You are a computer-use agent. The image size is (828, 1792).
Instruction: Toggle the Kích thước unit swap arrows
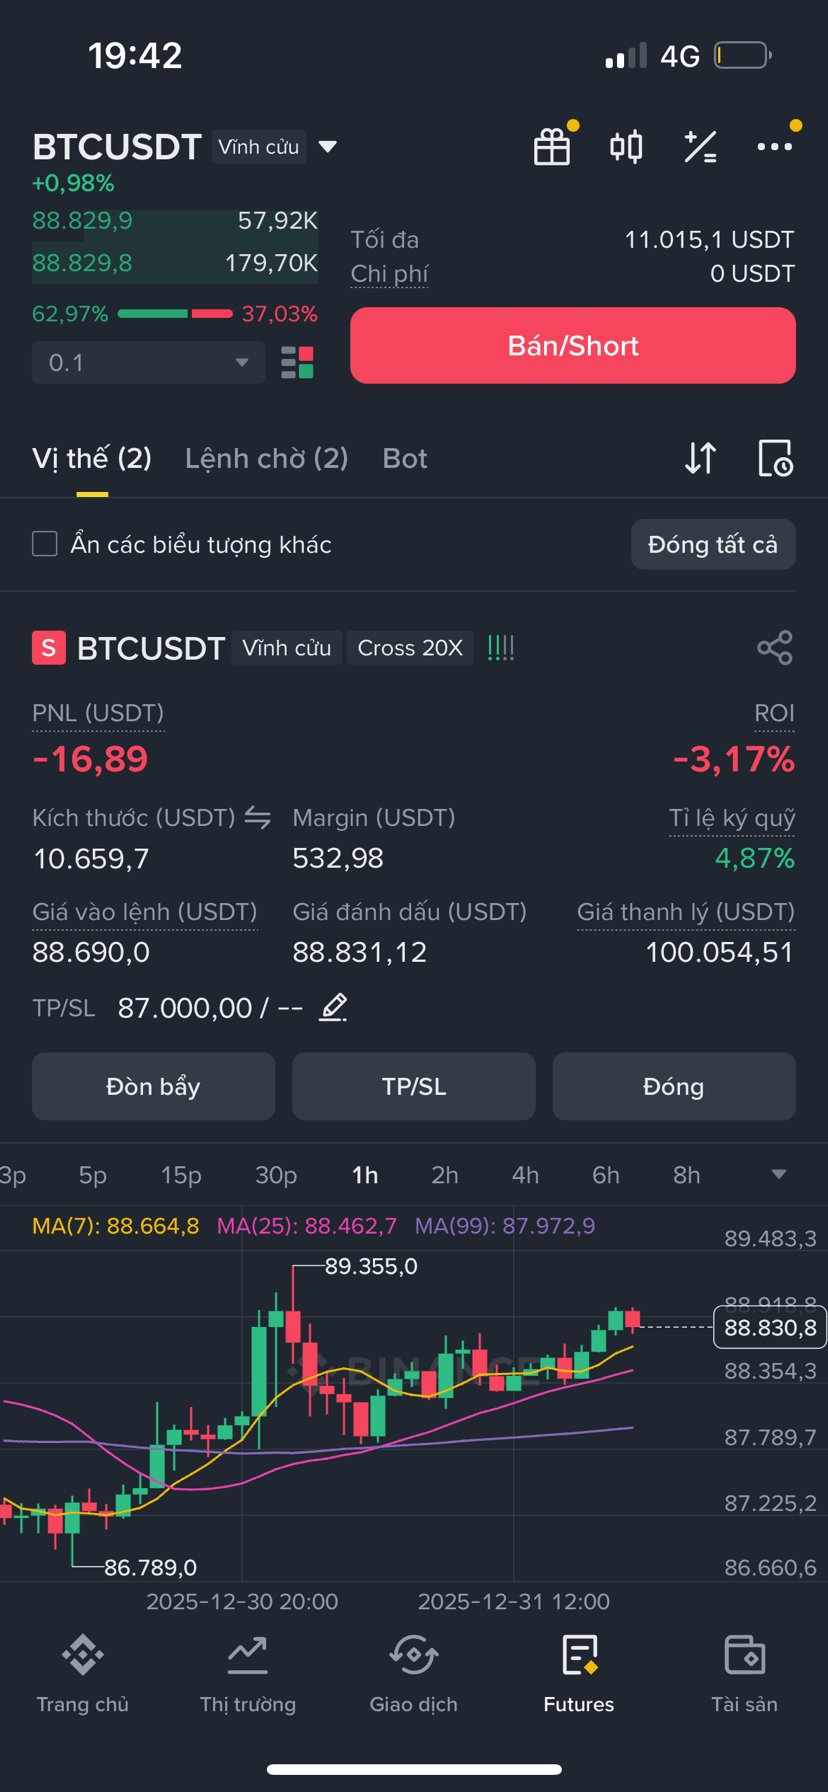(x=258, y=818)
